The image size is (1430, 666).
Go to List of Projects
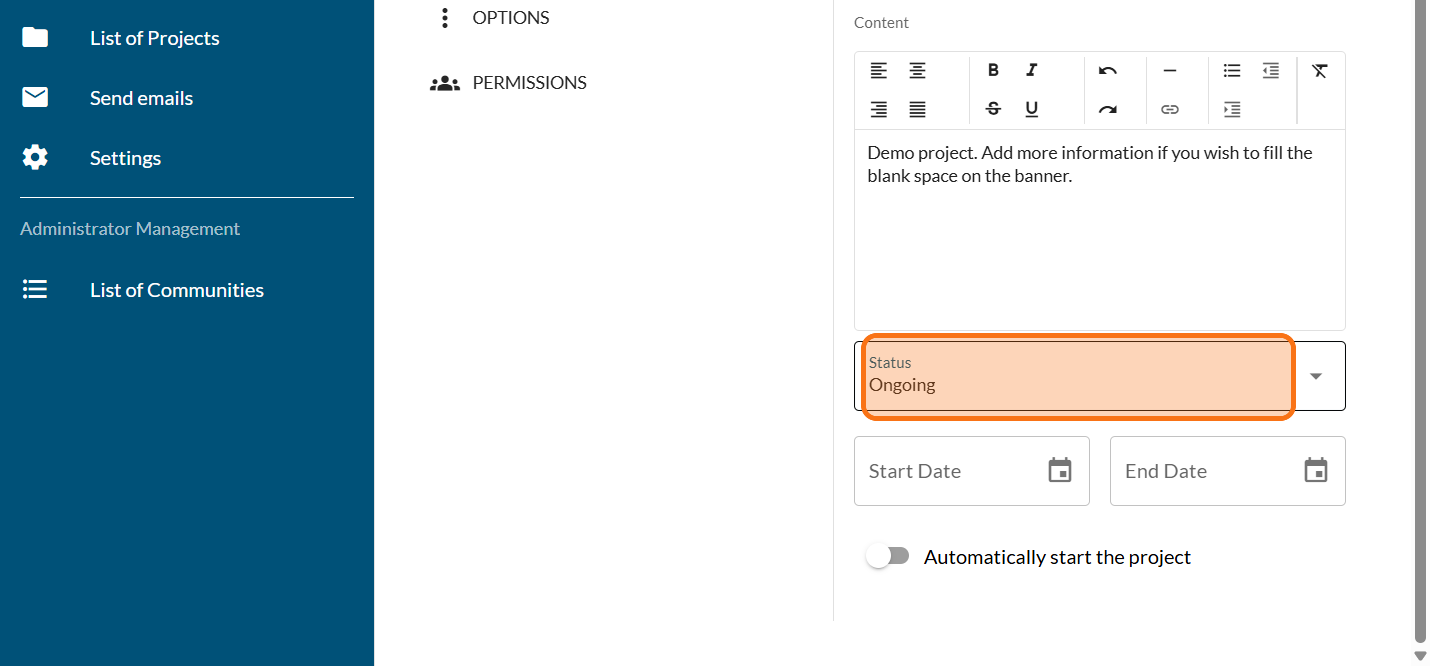click(154, 38)
